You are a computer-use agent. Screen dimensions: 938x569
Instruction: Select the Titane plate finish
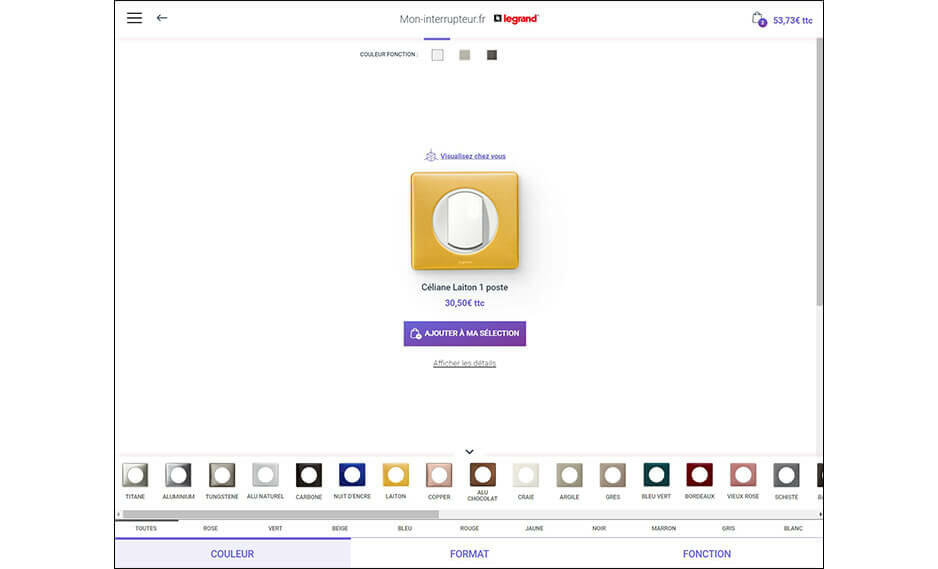[x=135, y=475]
